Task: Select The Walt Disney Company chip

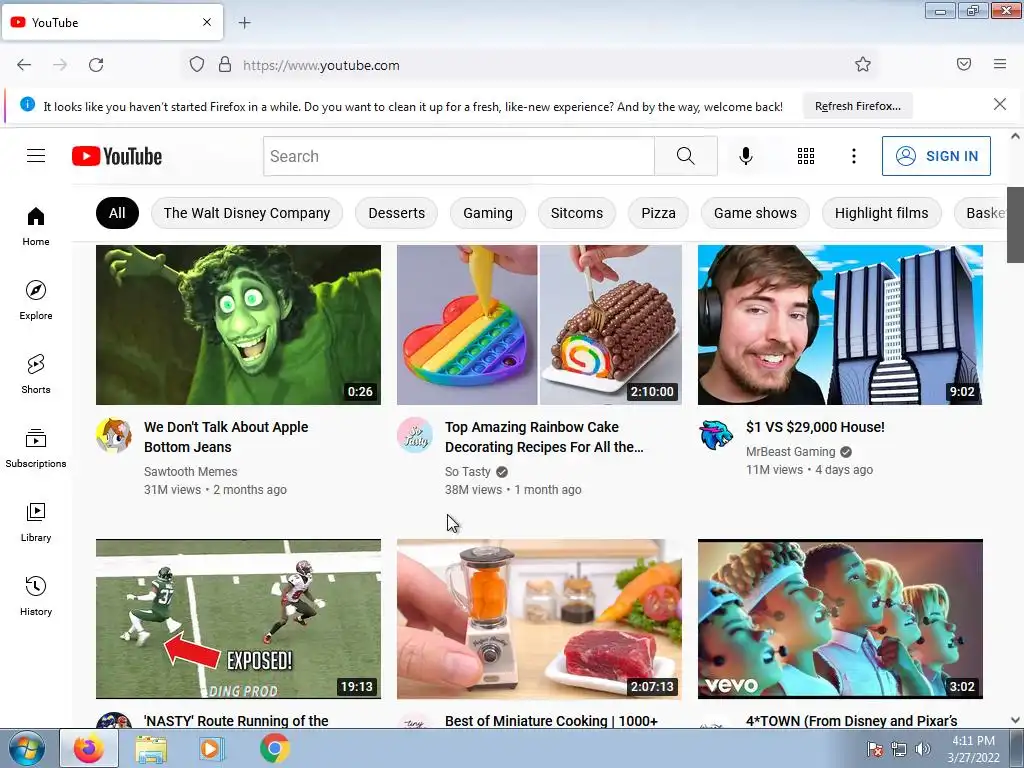Action: coord(247,213)
